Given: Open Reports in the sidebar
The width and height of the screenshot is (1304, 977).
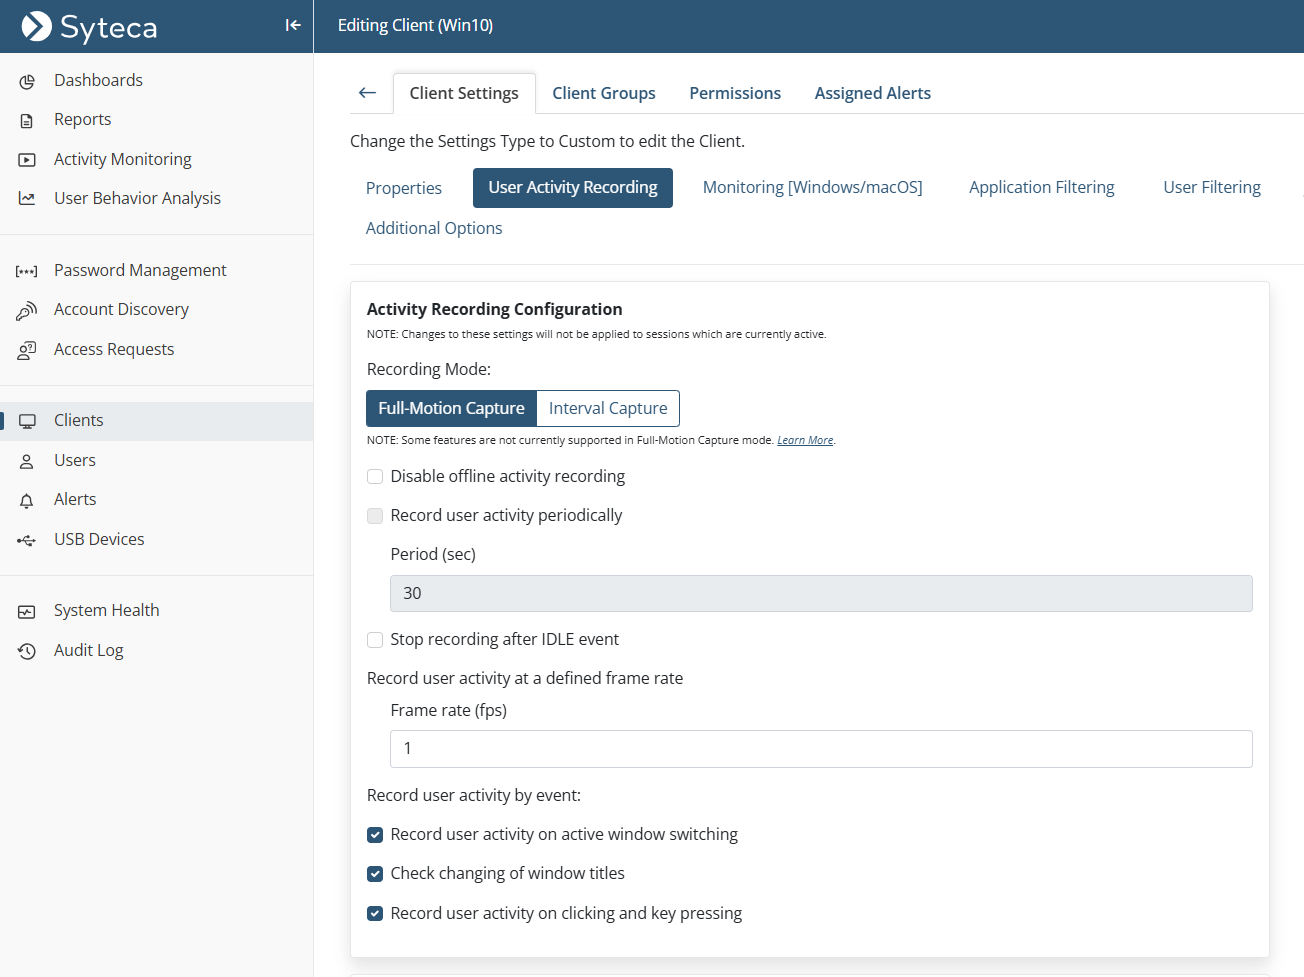Looking at the screenshot, I should point(82,119).
